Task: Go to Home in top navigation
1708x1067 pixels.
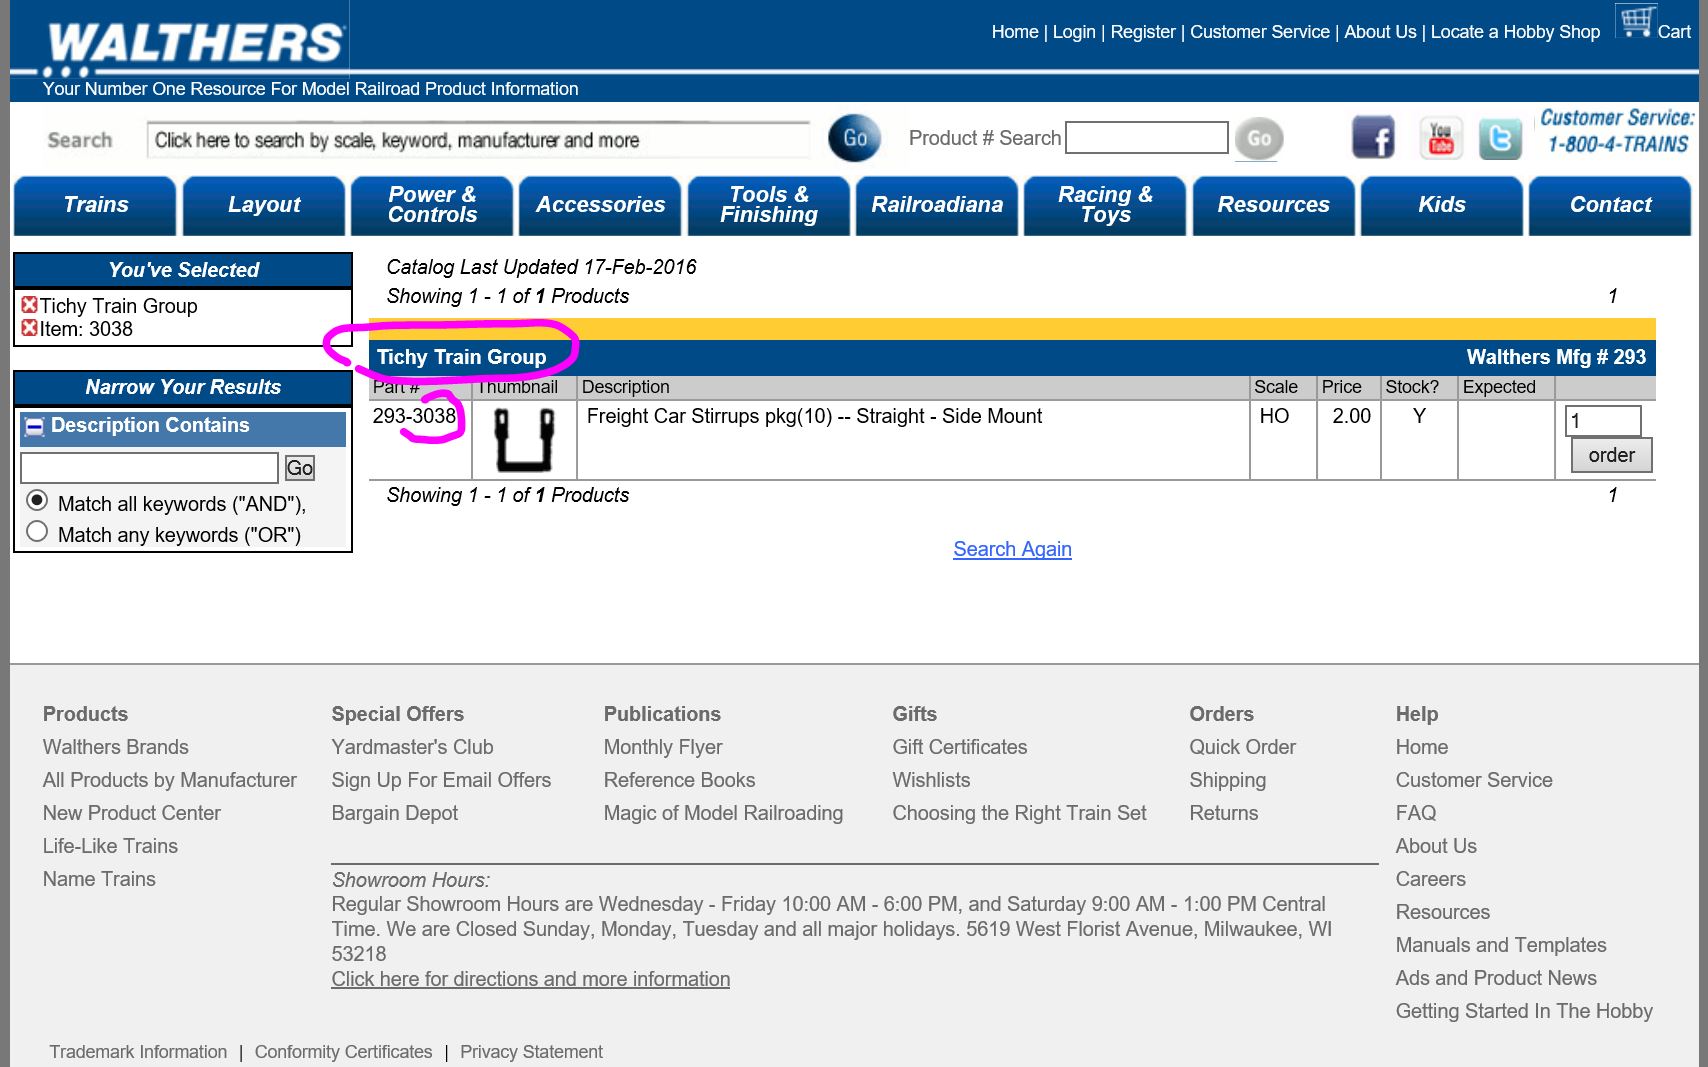Action: [1015, 32]
